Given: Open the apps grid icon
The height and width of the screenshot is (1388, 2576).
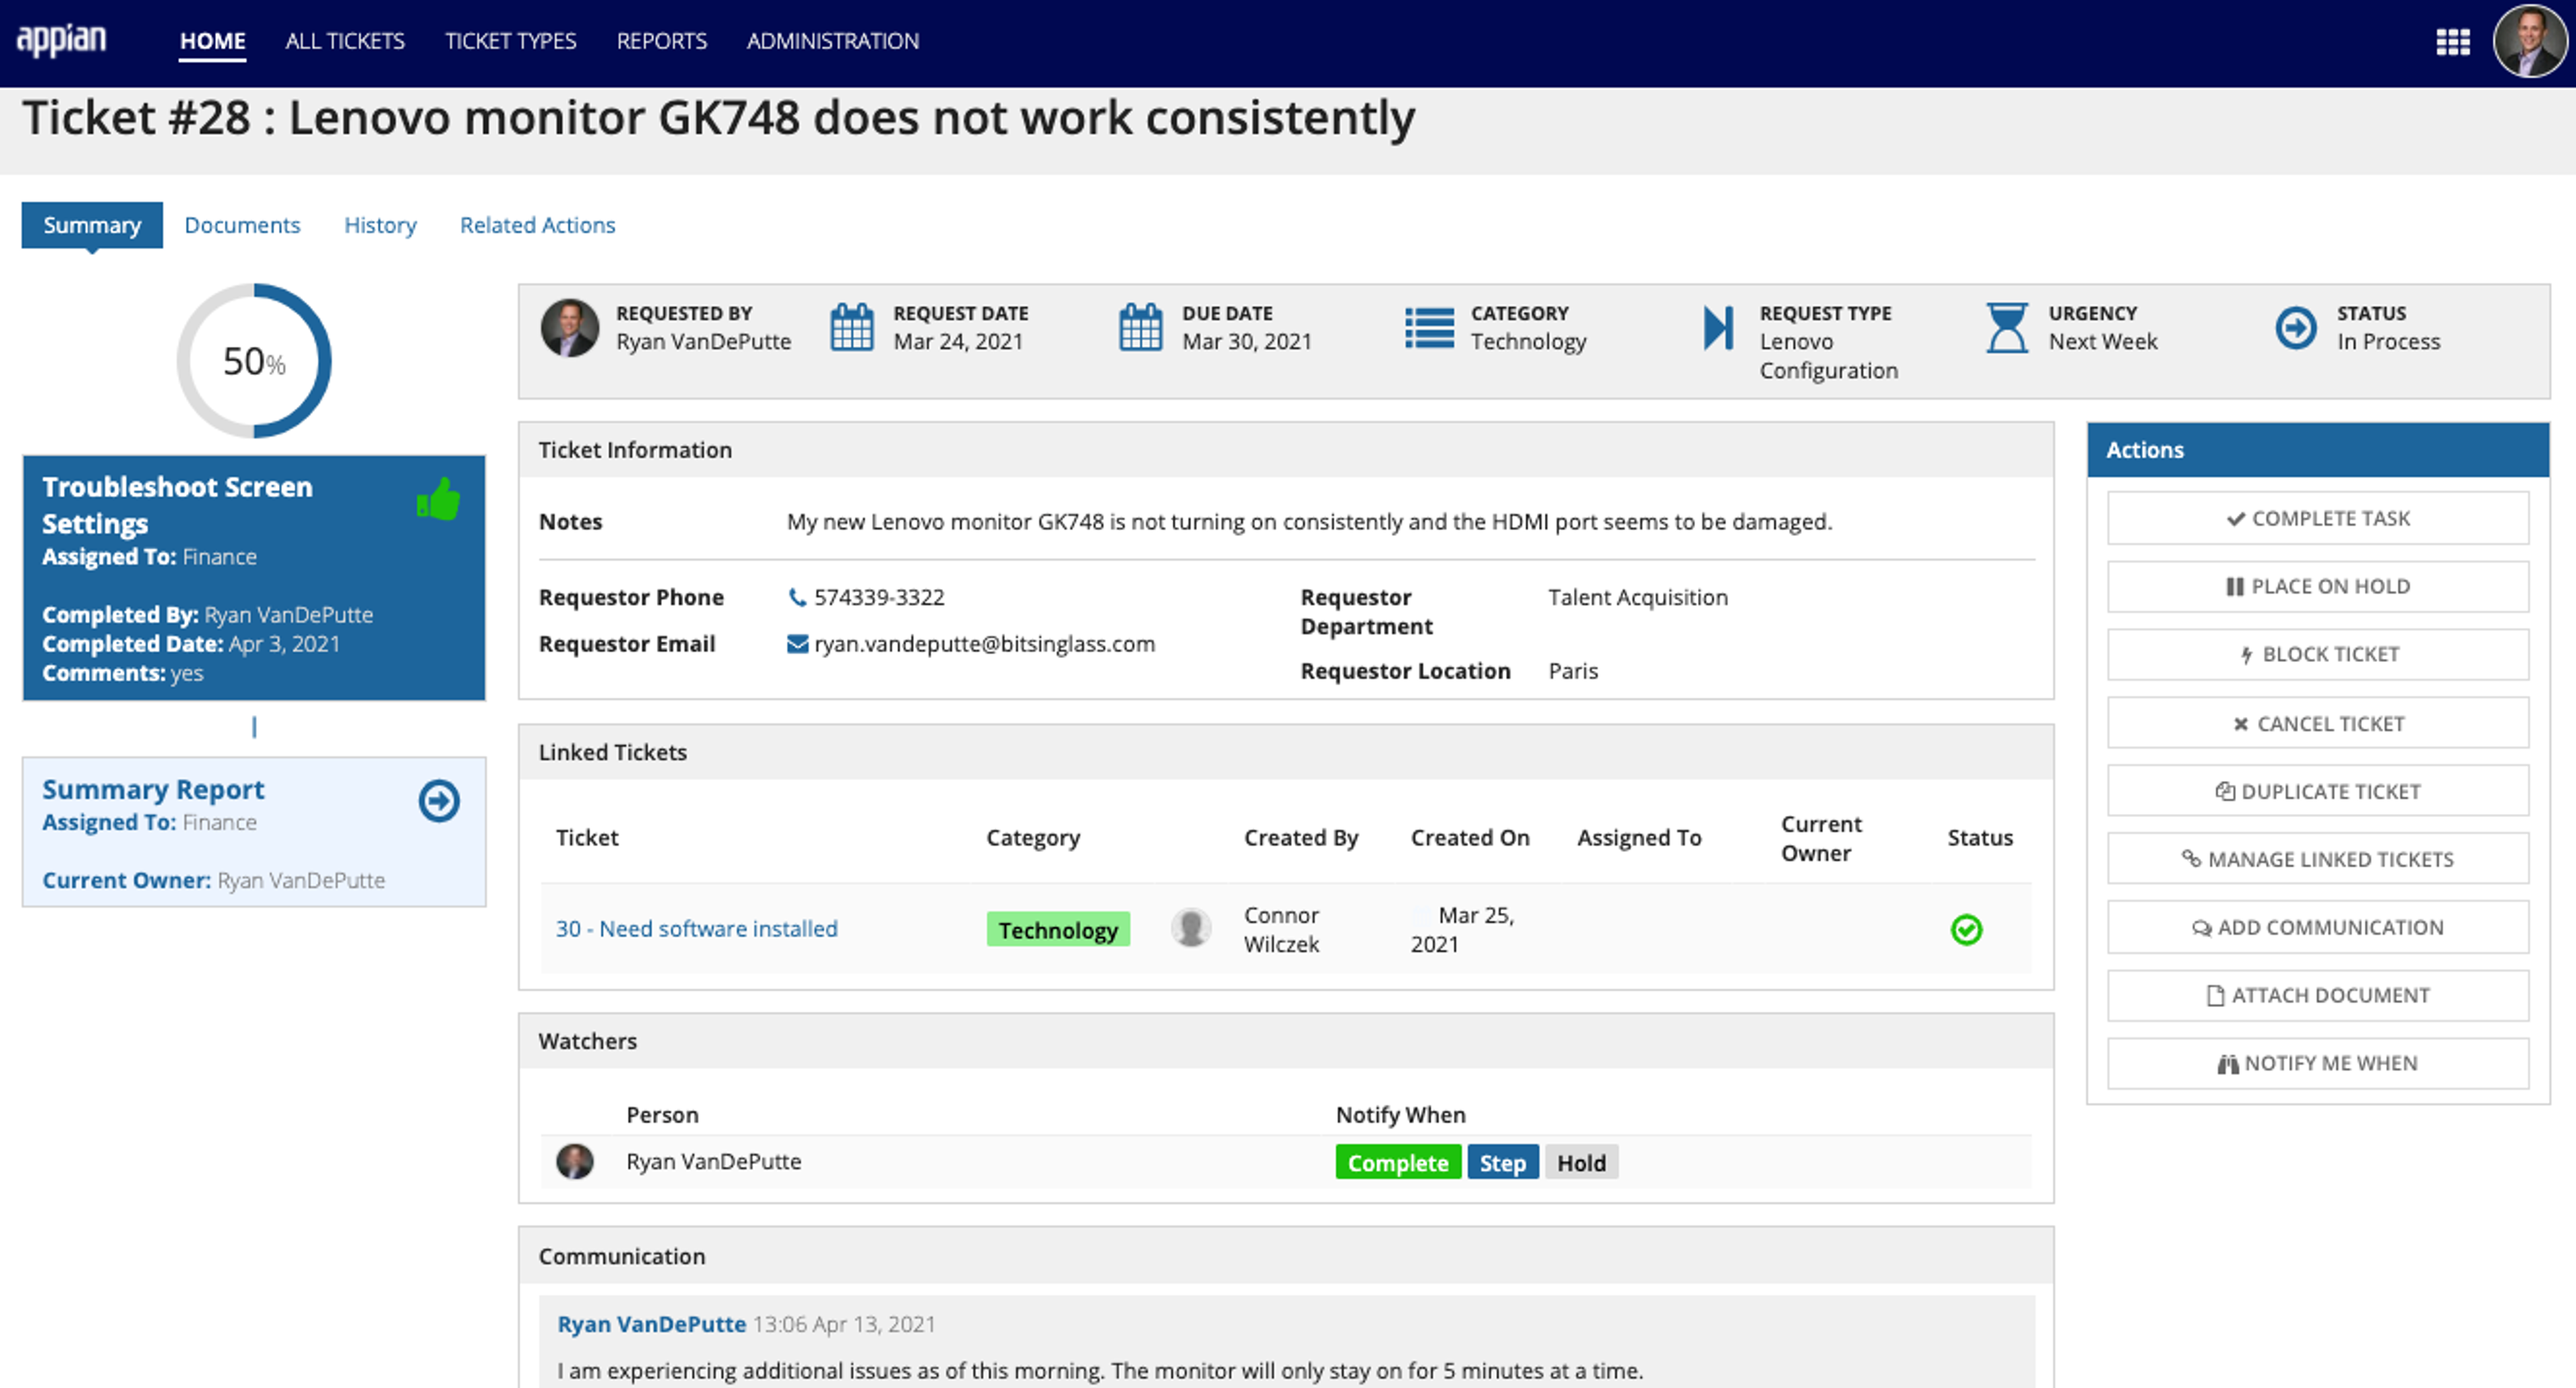Looking at the screenshot, I should click(2452, 42).
